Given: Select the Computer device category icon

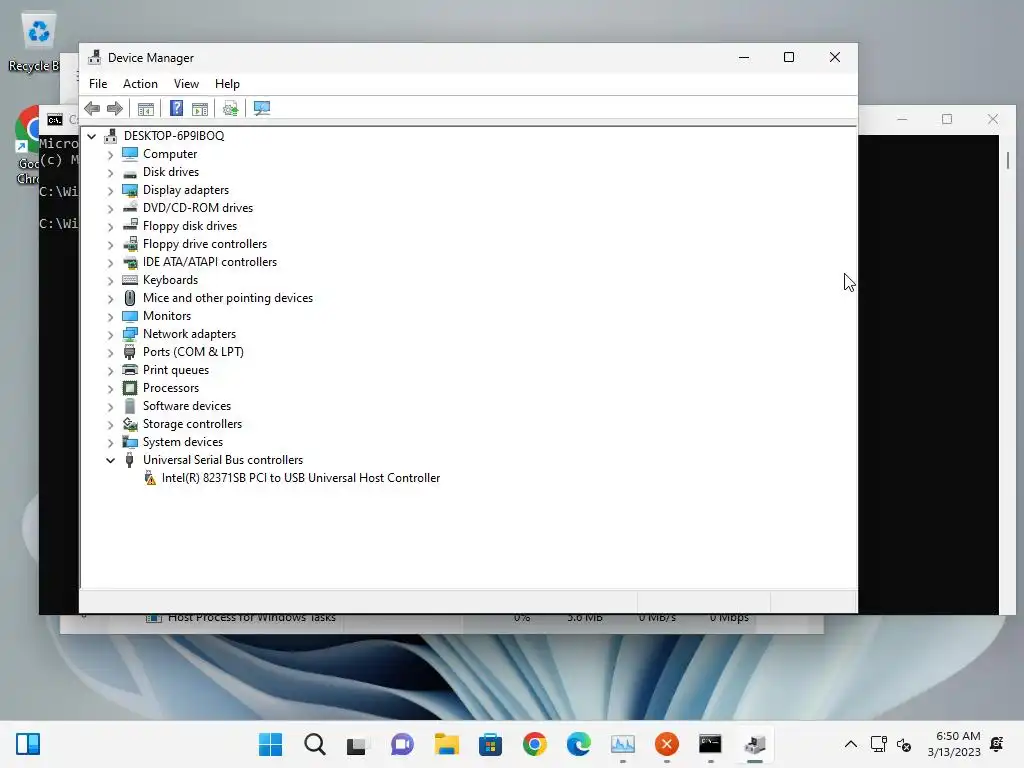Looking at the screenshot, I should [x=130, y=154].
